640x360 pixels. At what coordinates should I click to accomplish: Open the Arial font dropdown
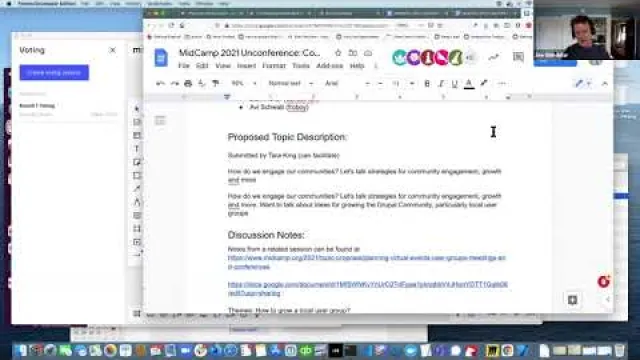point(345,83)
